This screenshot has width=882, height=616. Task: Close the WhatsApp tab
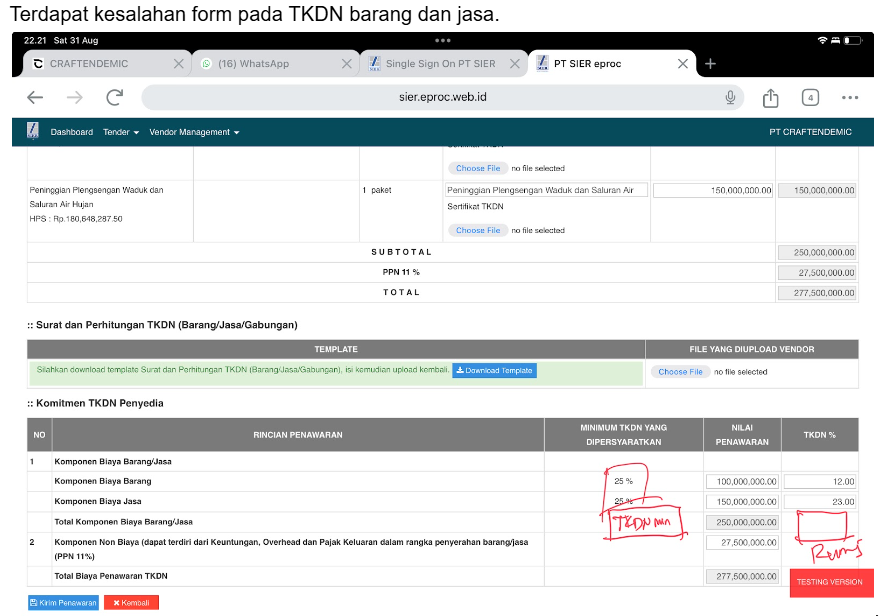click(x=347, y=64)
